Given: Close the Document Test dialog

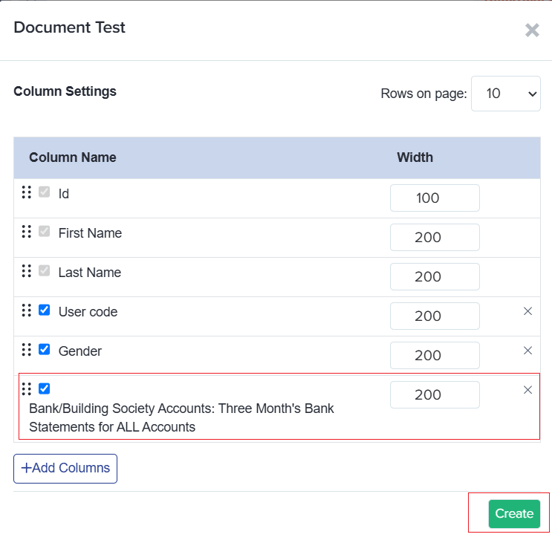Looking at the screenshot, I should point(532,30).
